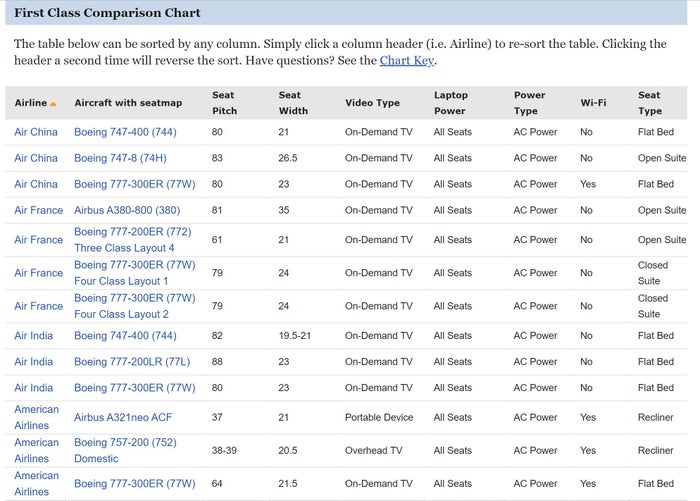The height and width of the screenshot is (501, 700).
Task: Open Airbus A380-800 (380) seatmap link
Action: click(x=127, y=210)
